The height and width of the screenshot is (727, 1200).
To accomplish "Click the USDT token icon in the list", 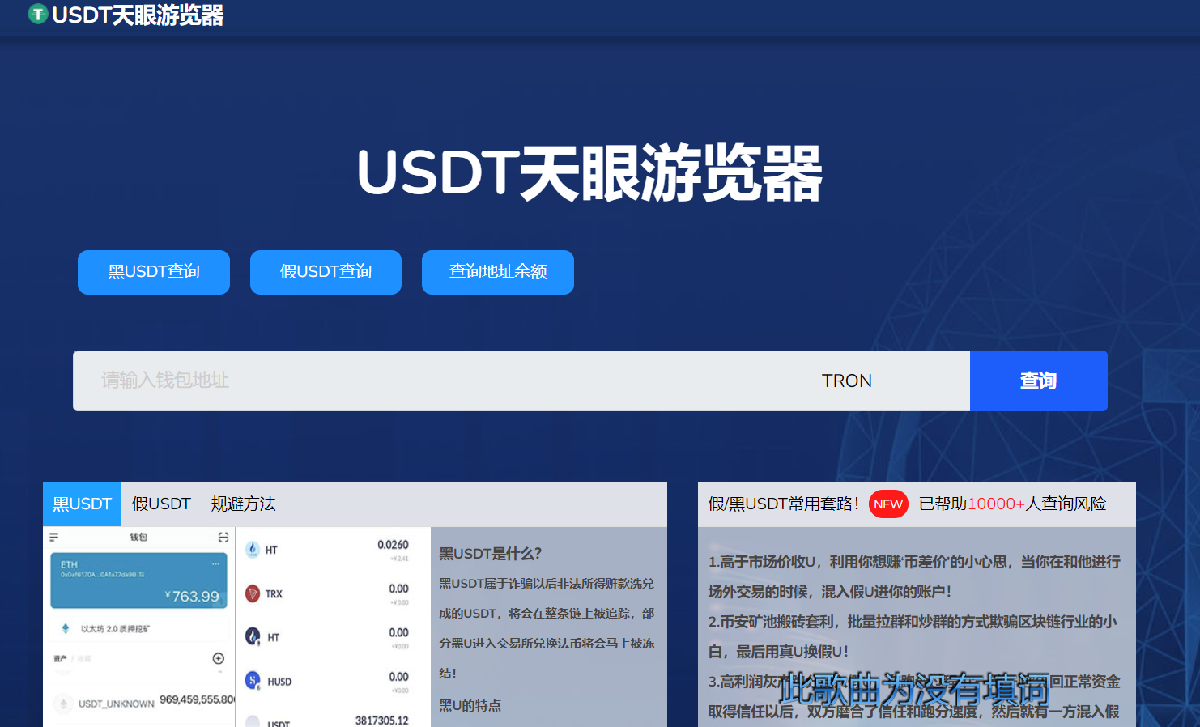I will click(254, 721).
